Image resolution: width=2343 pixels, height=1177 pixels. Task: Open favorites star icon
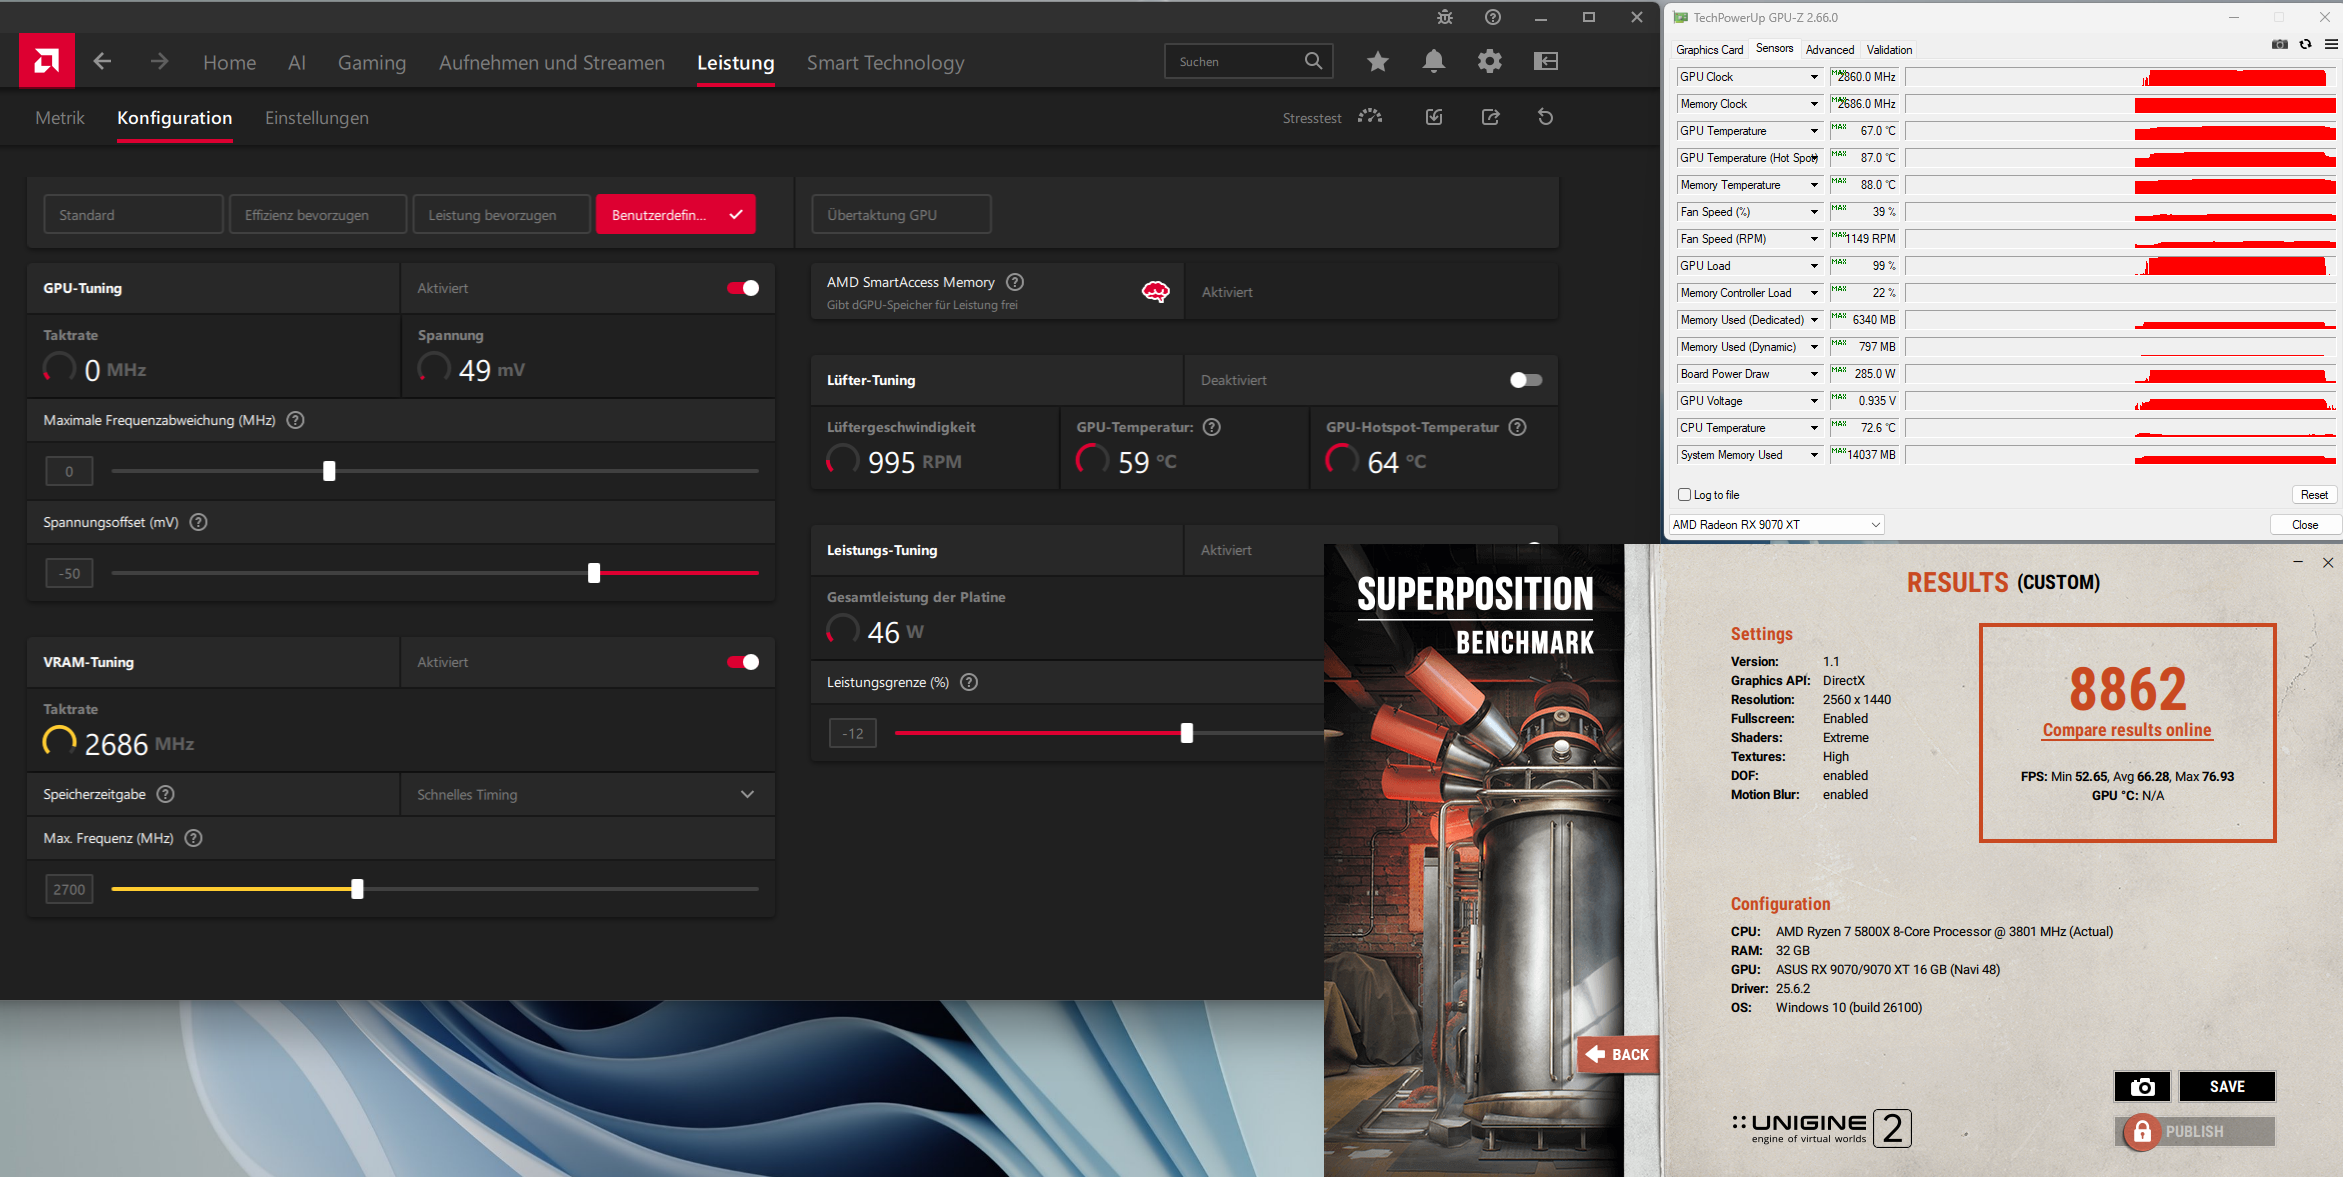click(1377, 61)
